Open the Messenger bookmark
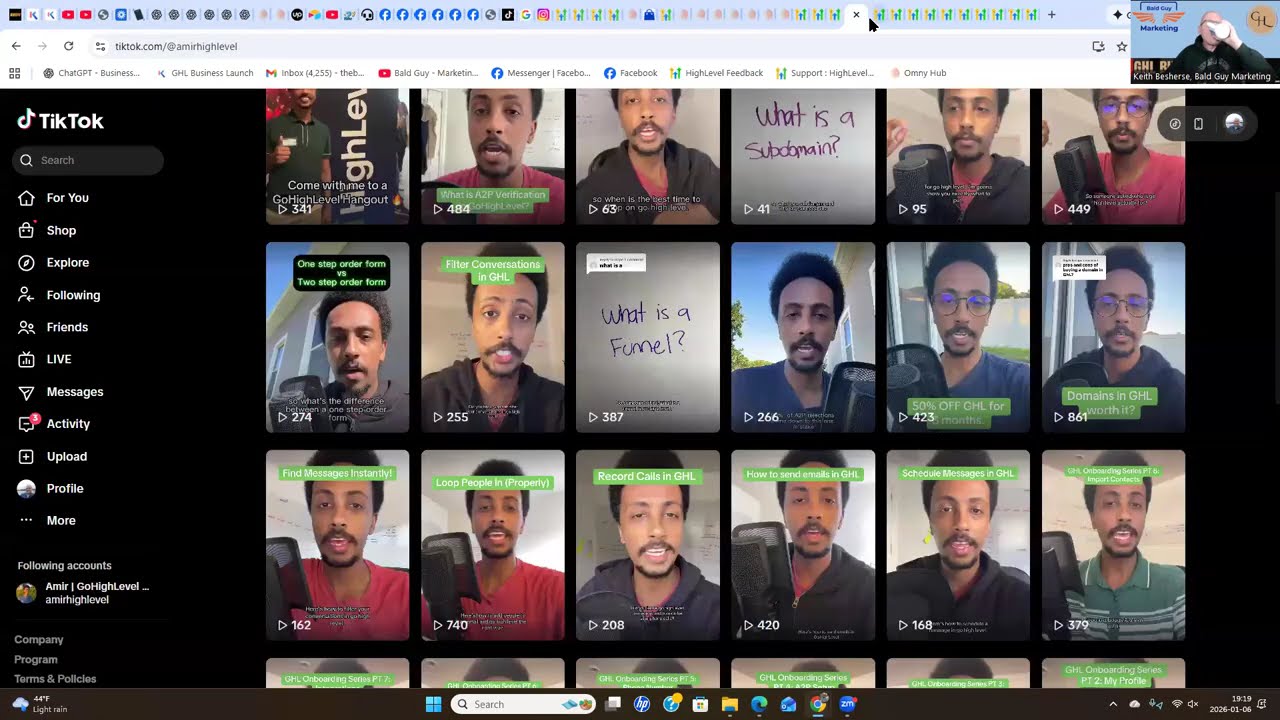 [541, 73]
